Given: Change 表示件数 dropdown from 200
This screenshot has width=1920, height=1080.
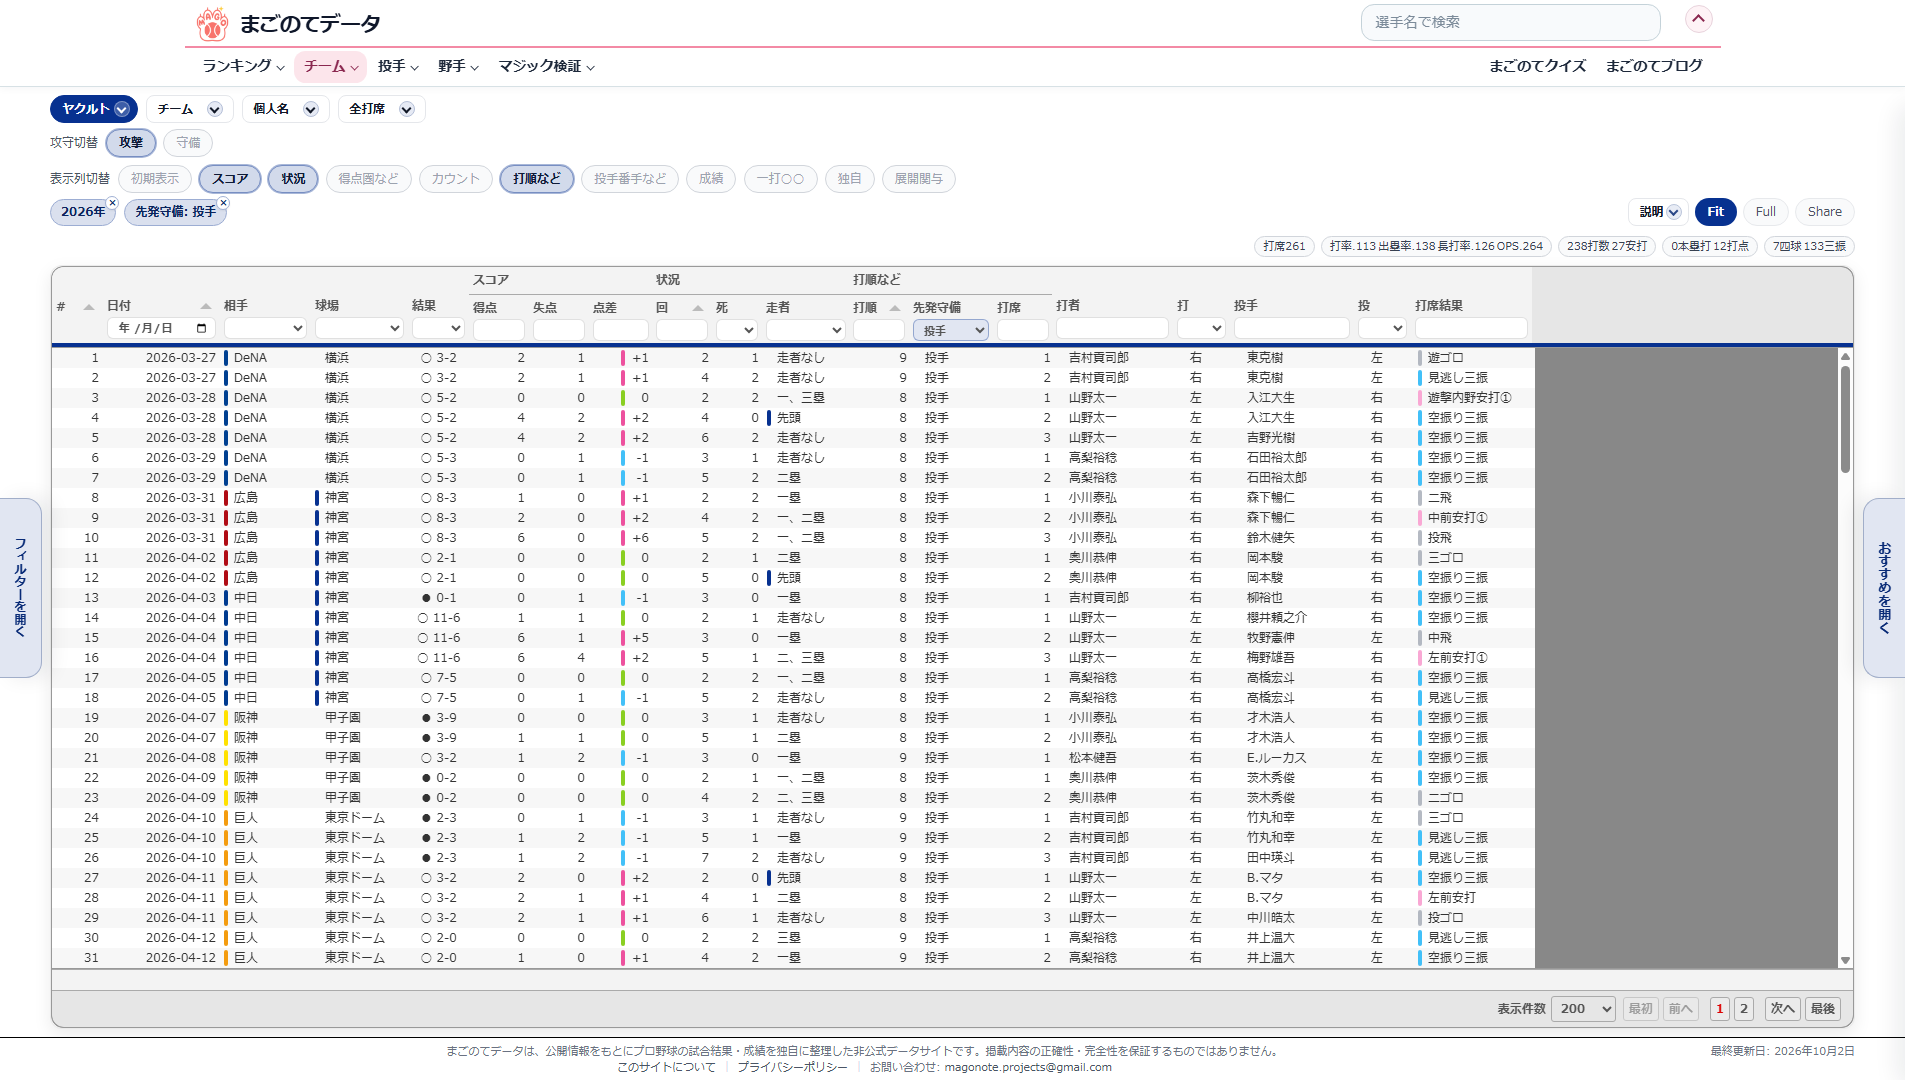Looking at the screenshot, I should point(1584,1009).
